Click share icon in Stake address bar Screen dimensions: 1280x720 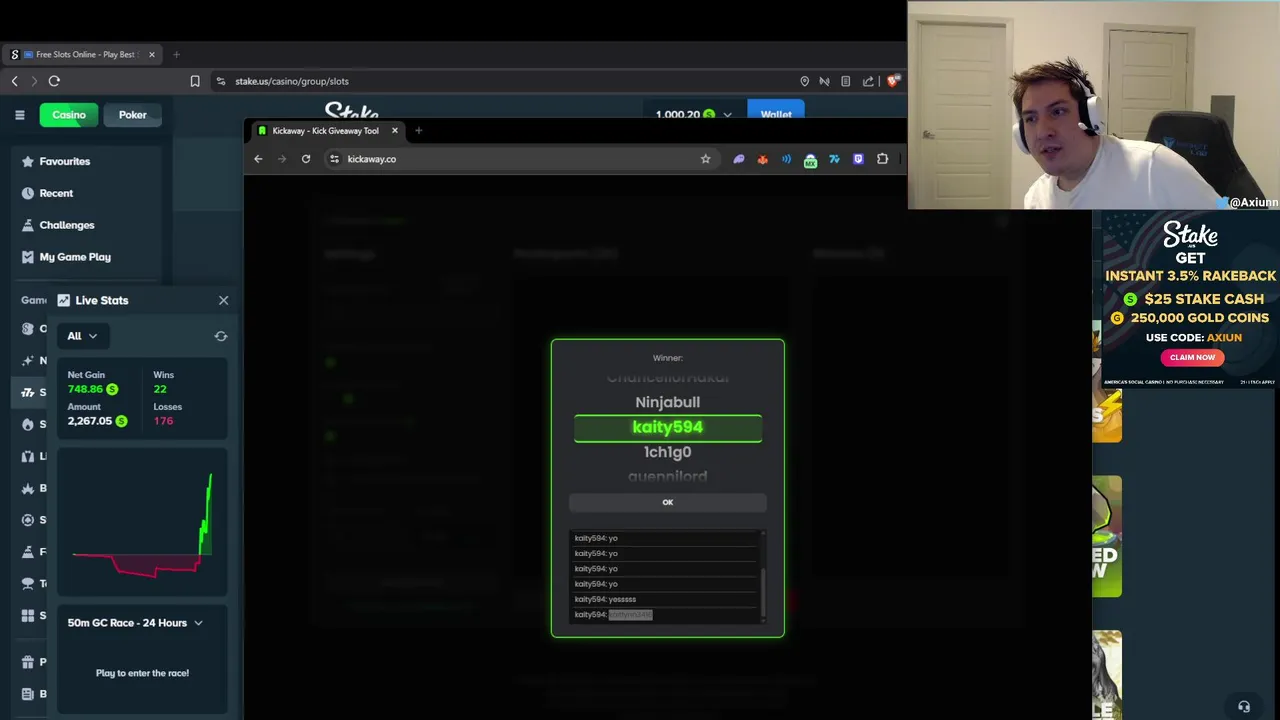click(868, 81)
